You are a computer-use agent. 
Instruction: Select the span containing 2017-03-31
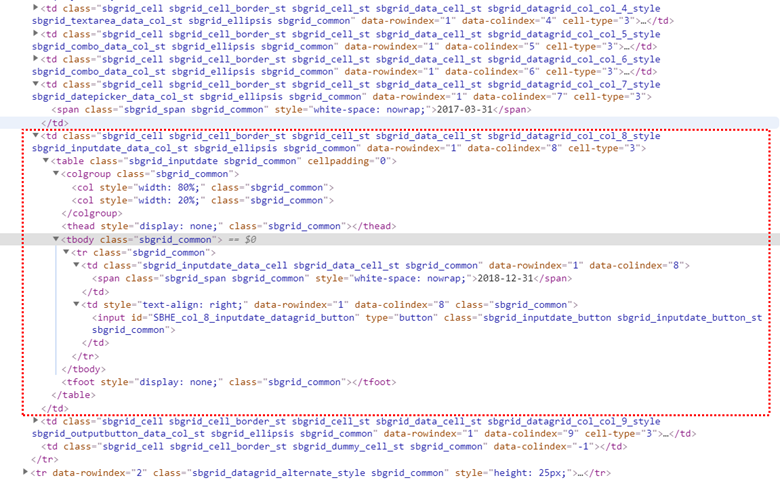point(292,109)
